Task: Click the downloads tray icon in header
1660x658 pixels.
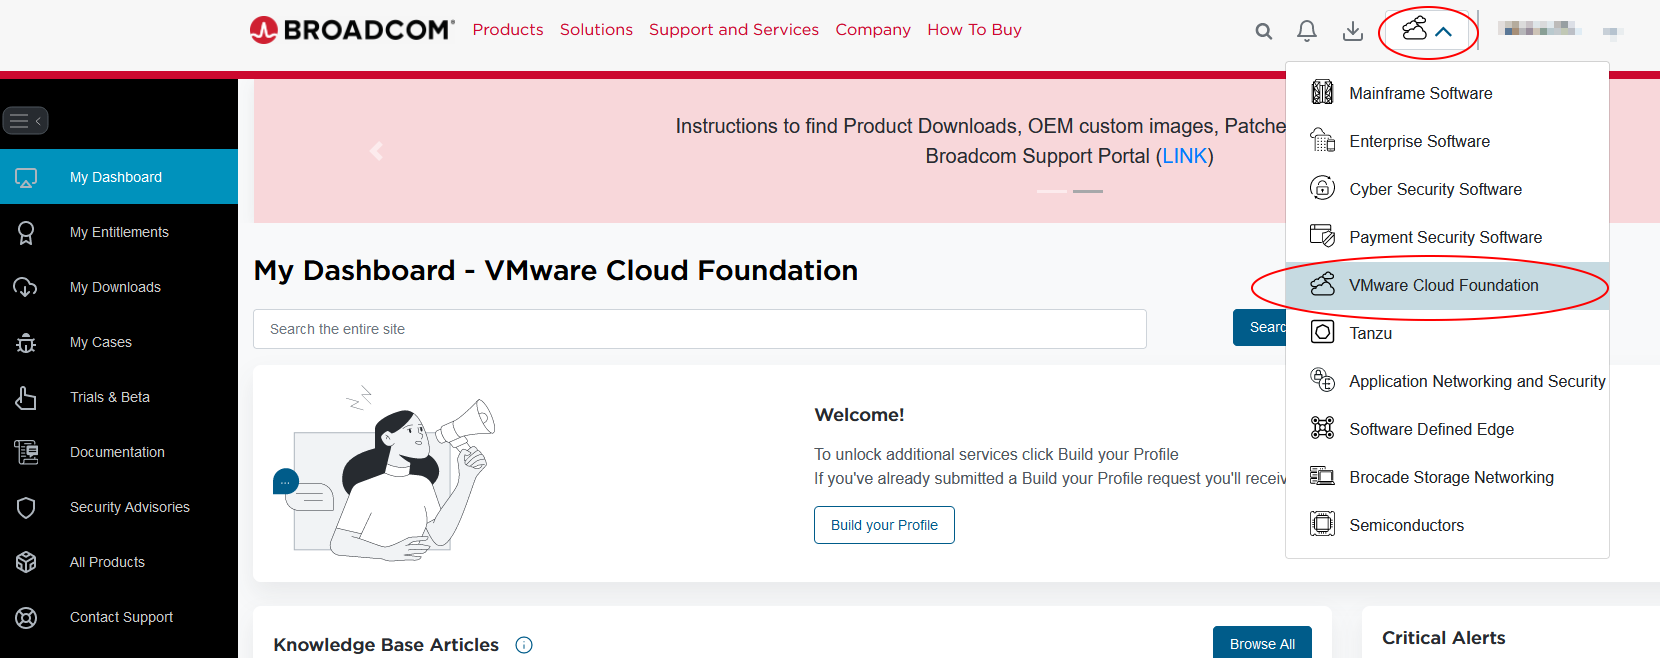Action: tap(1353, 31)
